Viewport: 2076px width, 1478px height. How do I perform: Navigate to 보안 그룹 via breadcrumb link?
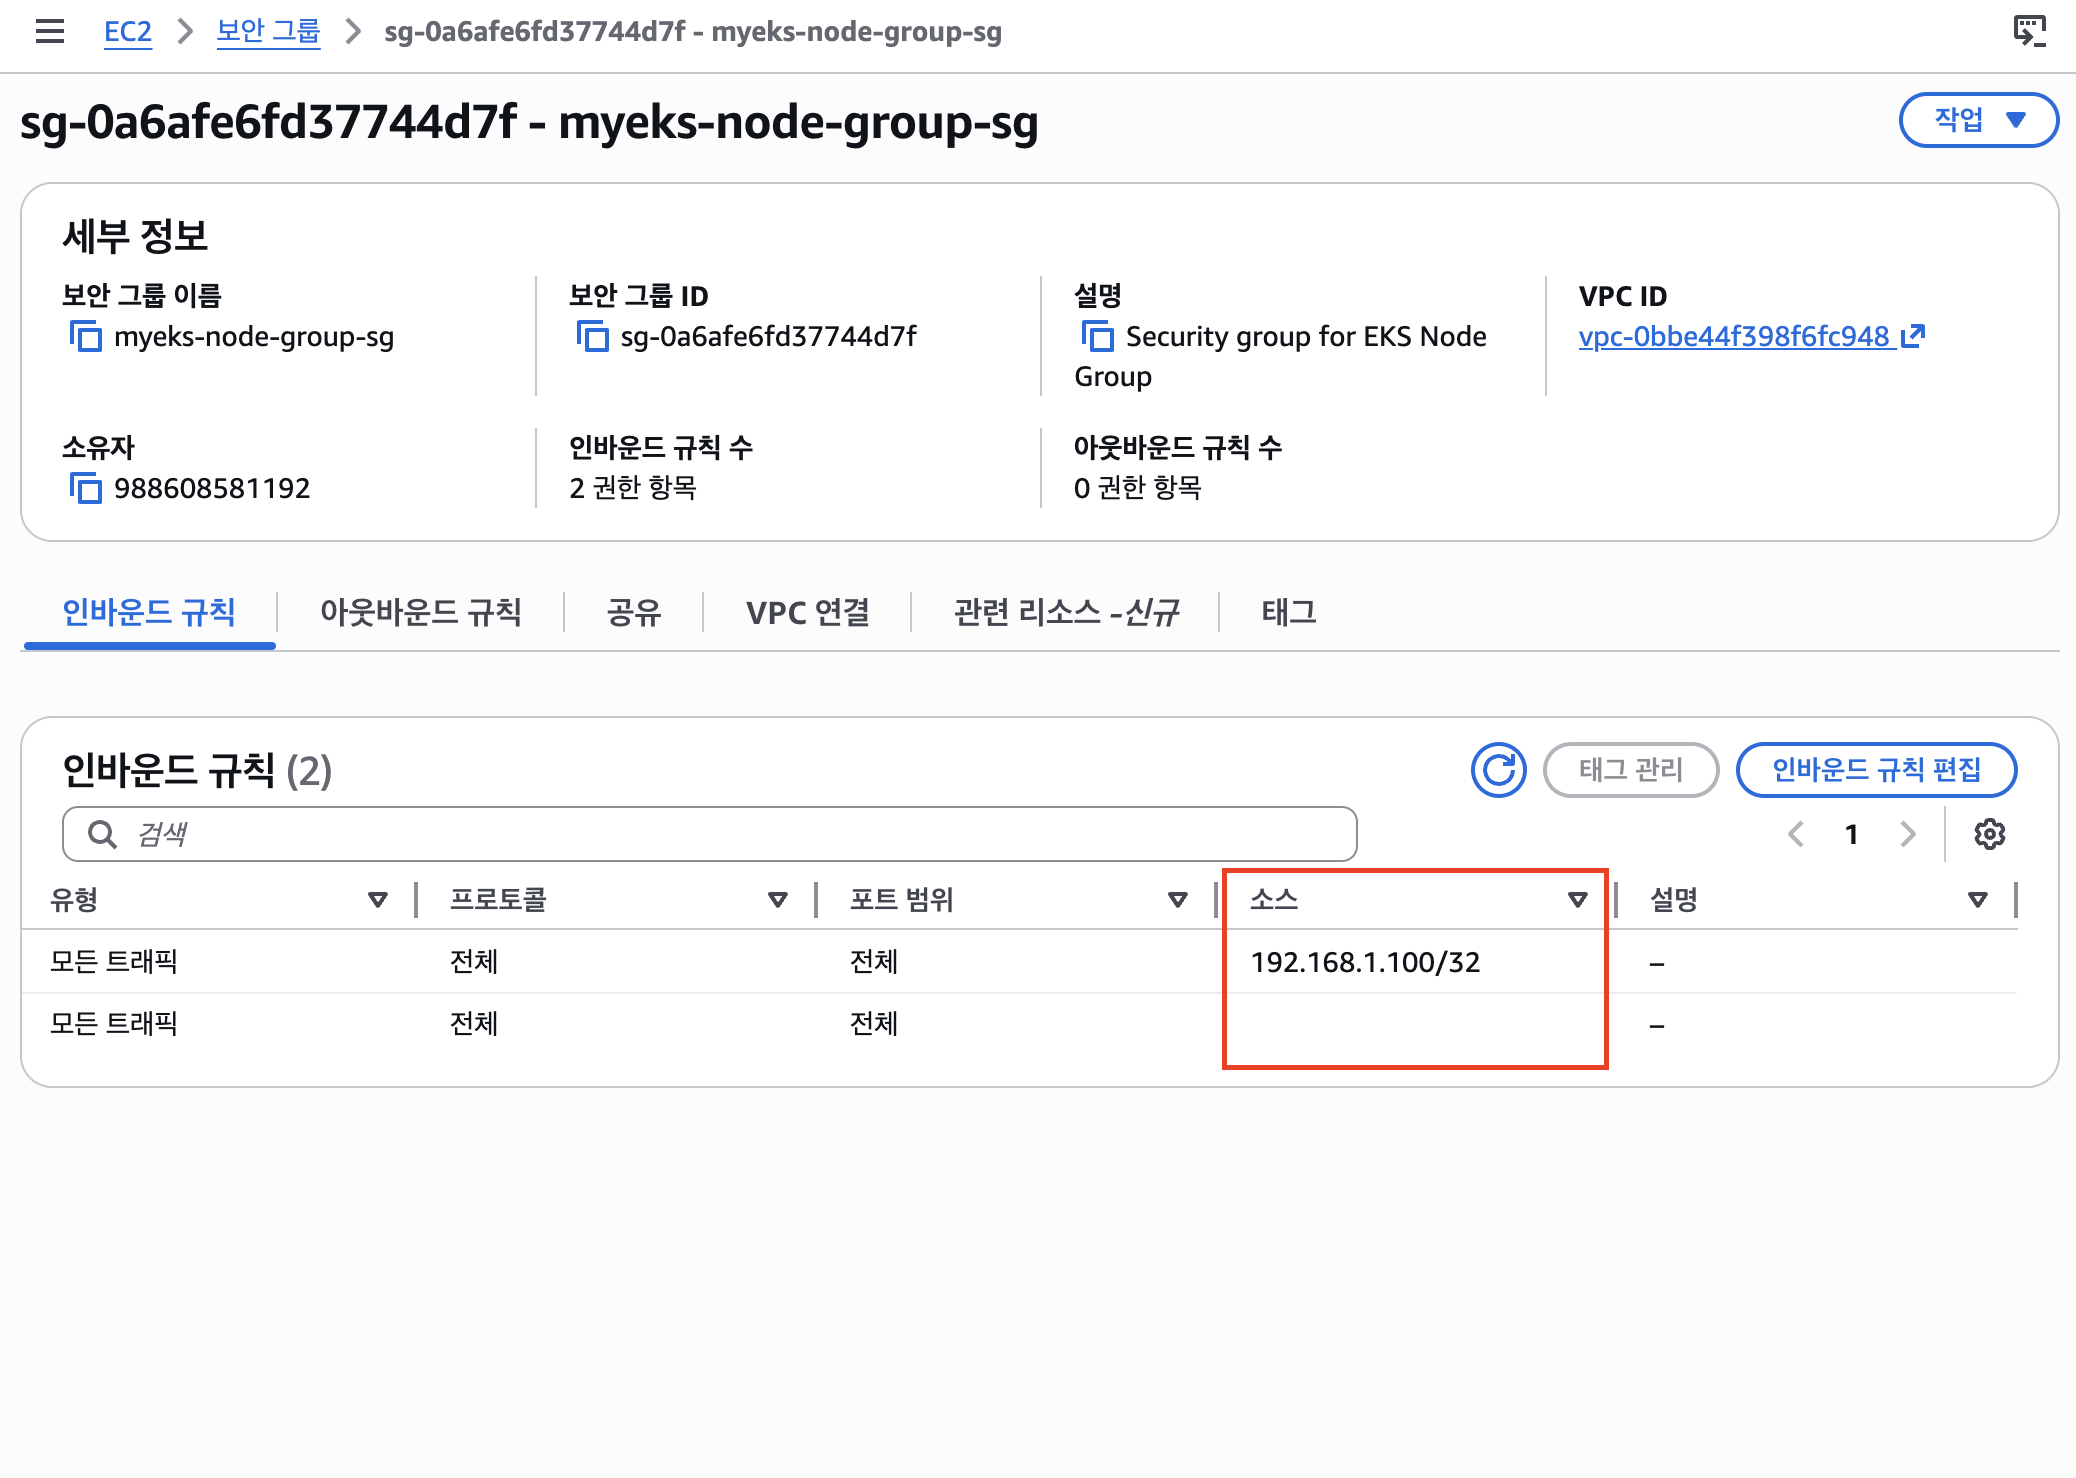(x=268, y=31)
